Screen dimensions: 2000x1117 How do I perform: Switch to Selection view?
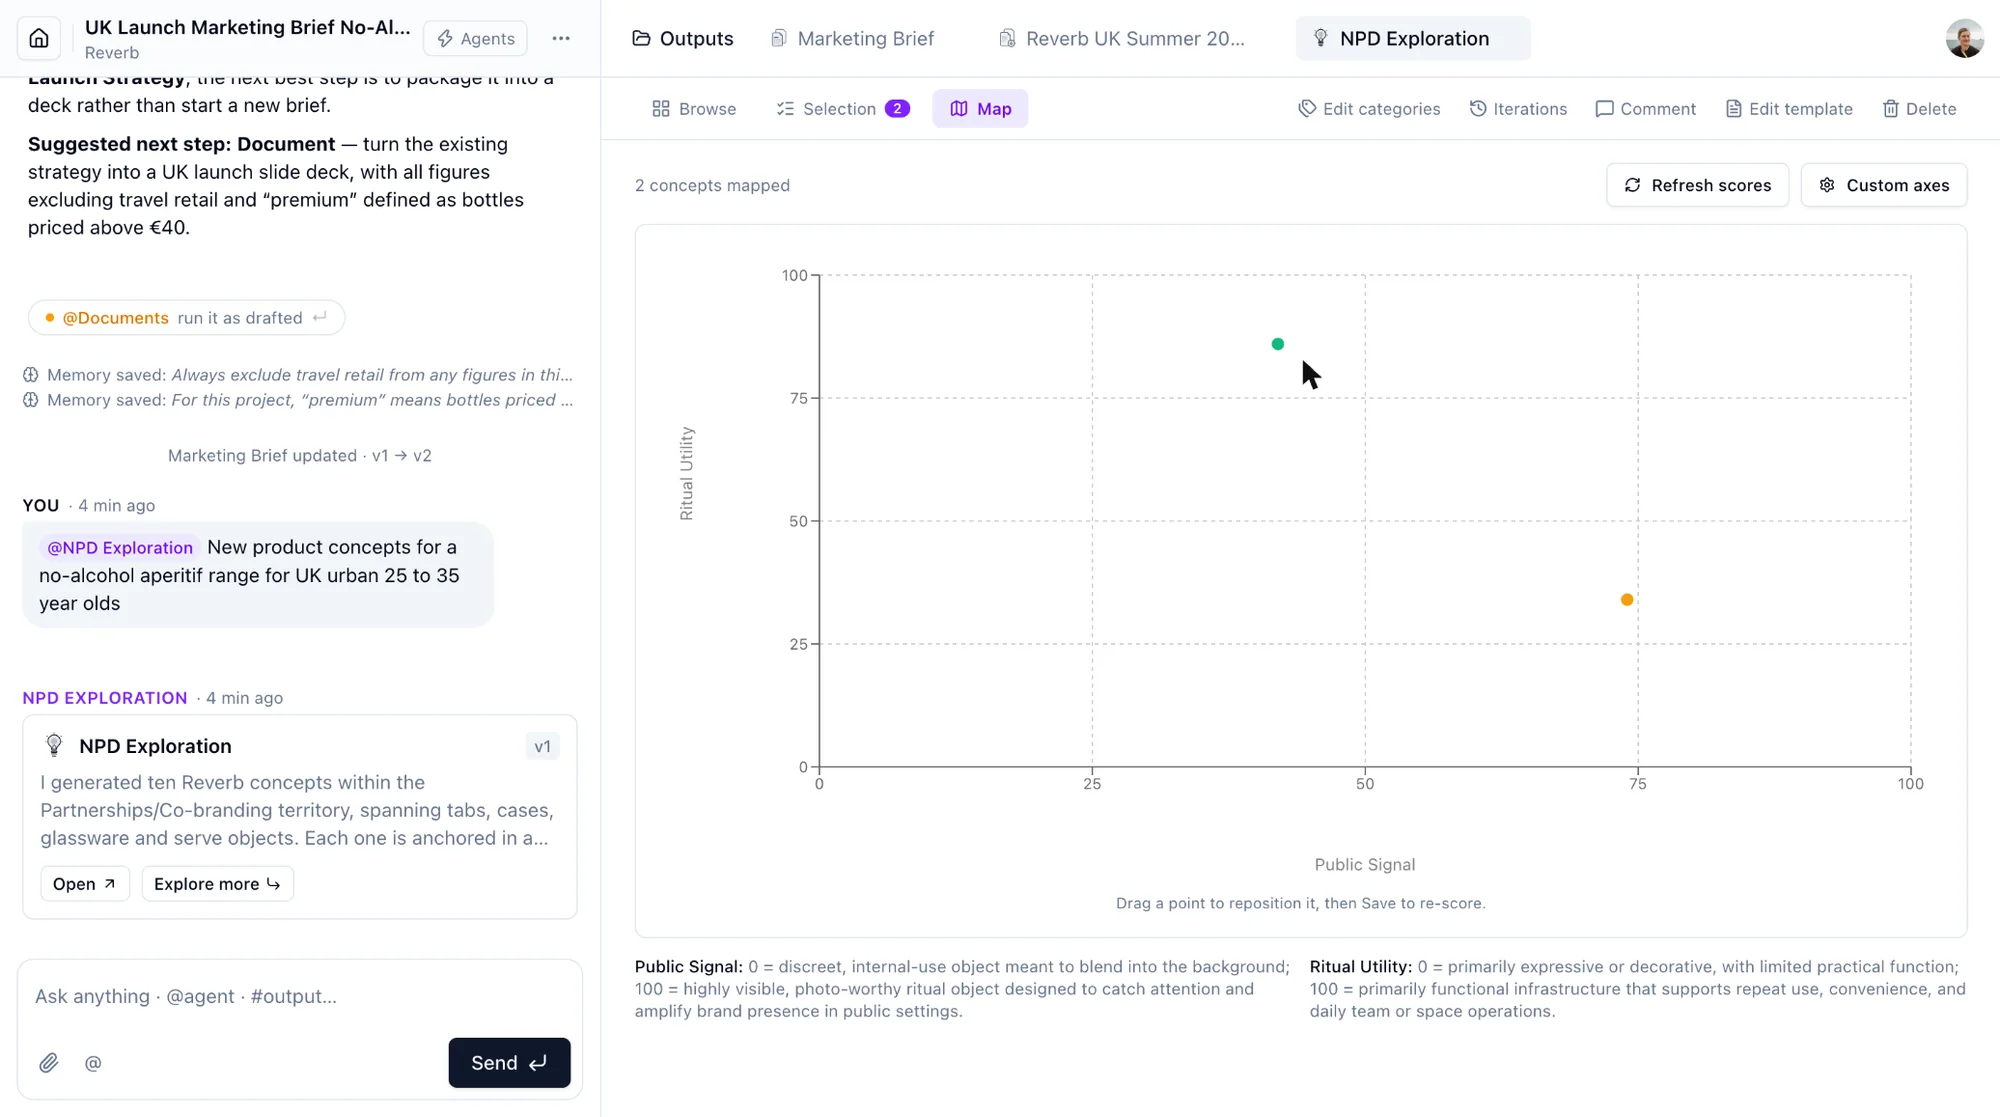842,108
